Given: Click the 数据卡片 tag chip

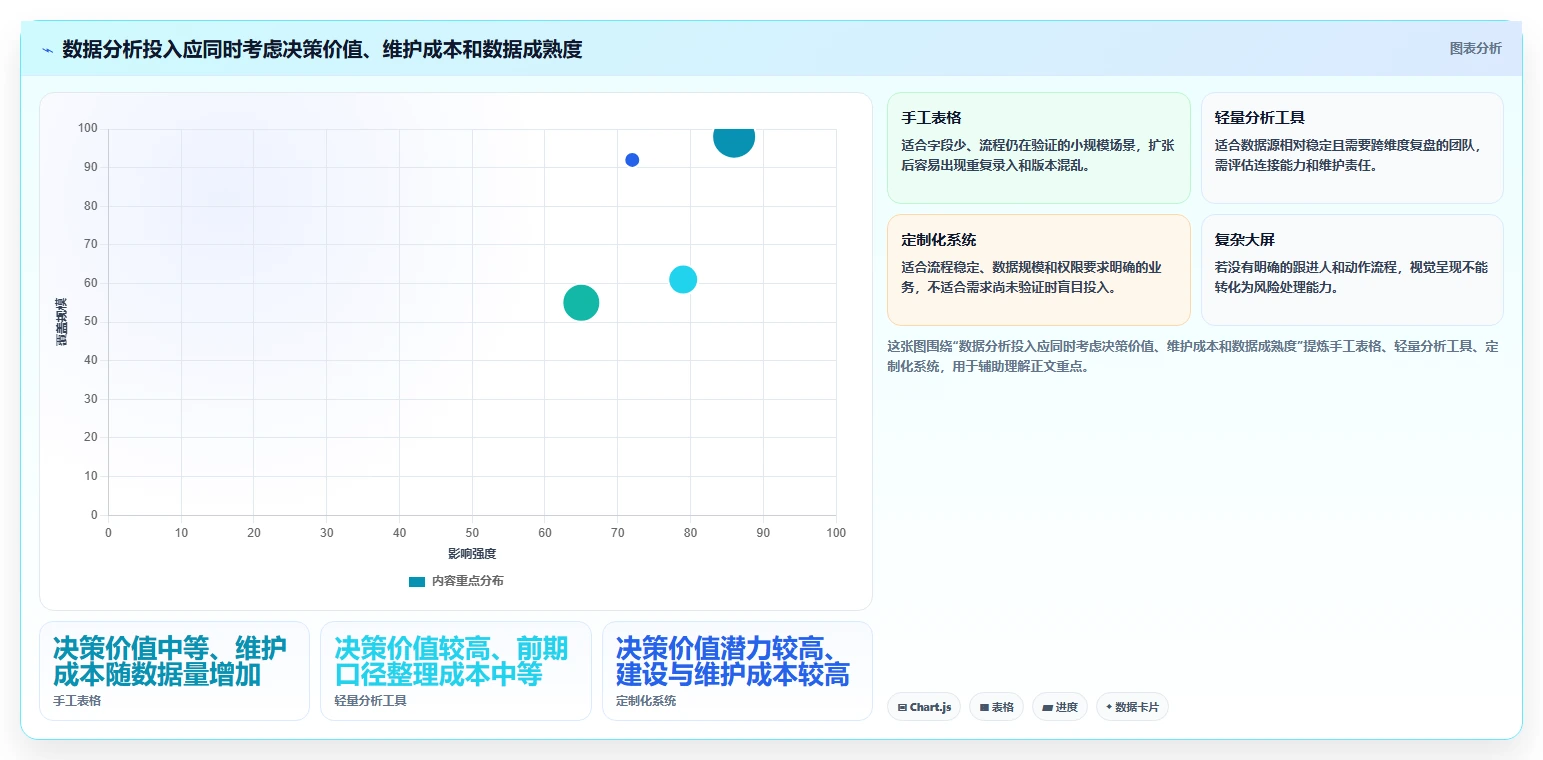Looking at the screenshot, I should coord(1132,707).
